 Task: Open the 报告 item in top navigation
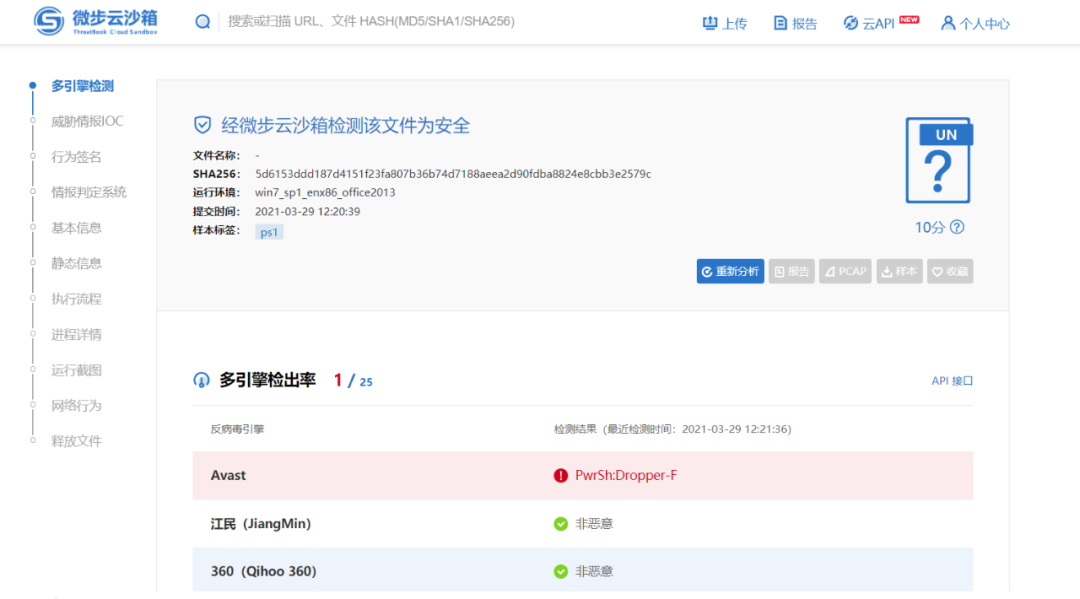796,23
